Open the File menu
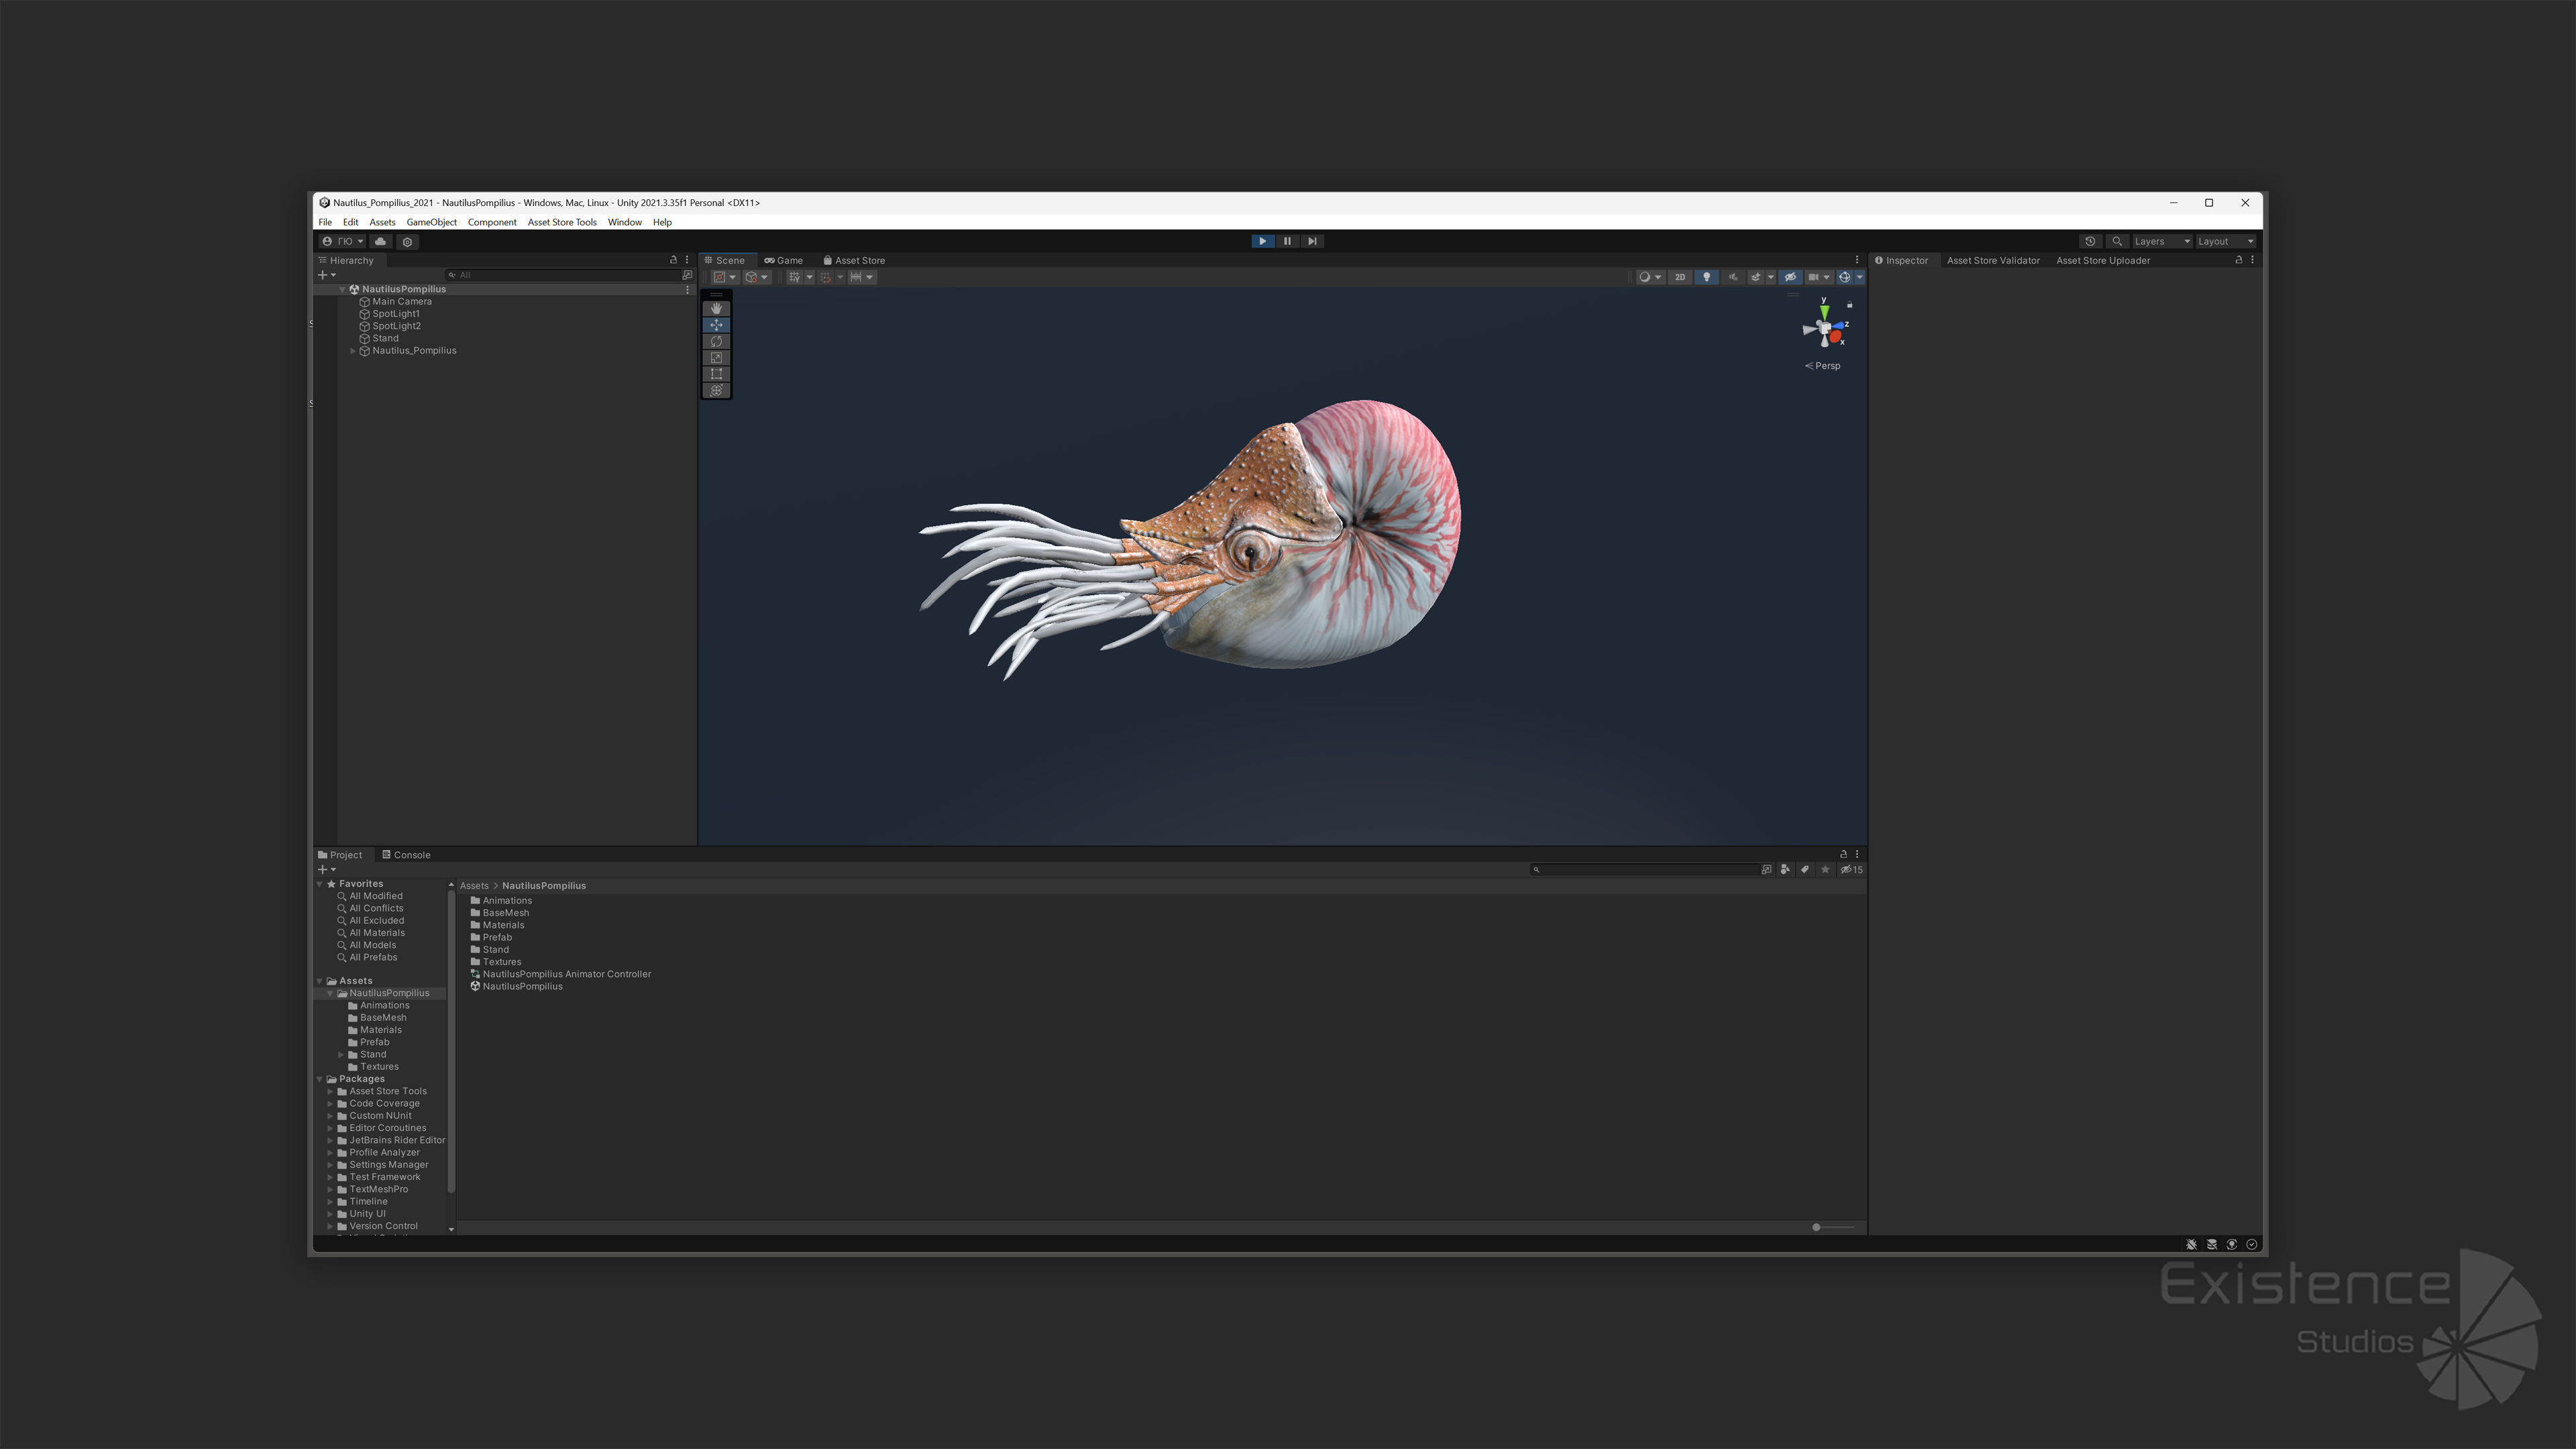 click(325, 222)
